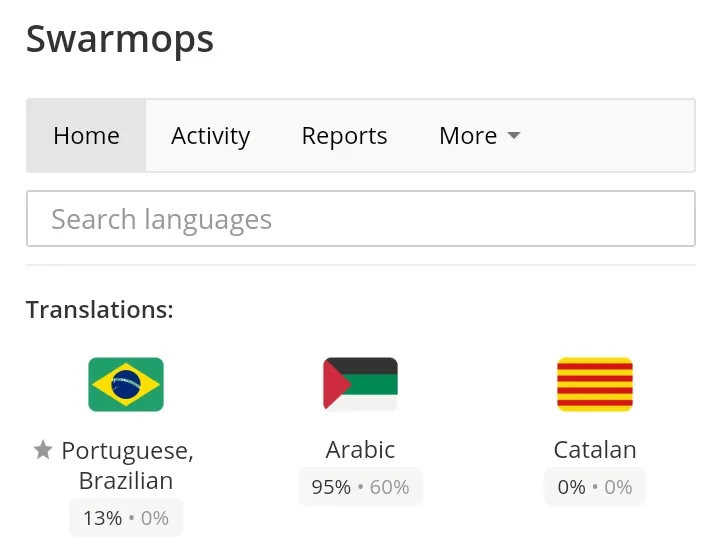The height and width of the screenshot is (559, 720).
Task: Open the Portuguese, Brazilian translation link
Action: [127, 465]
